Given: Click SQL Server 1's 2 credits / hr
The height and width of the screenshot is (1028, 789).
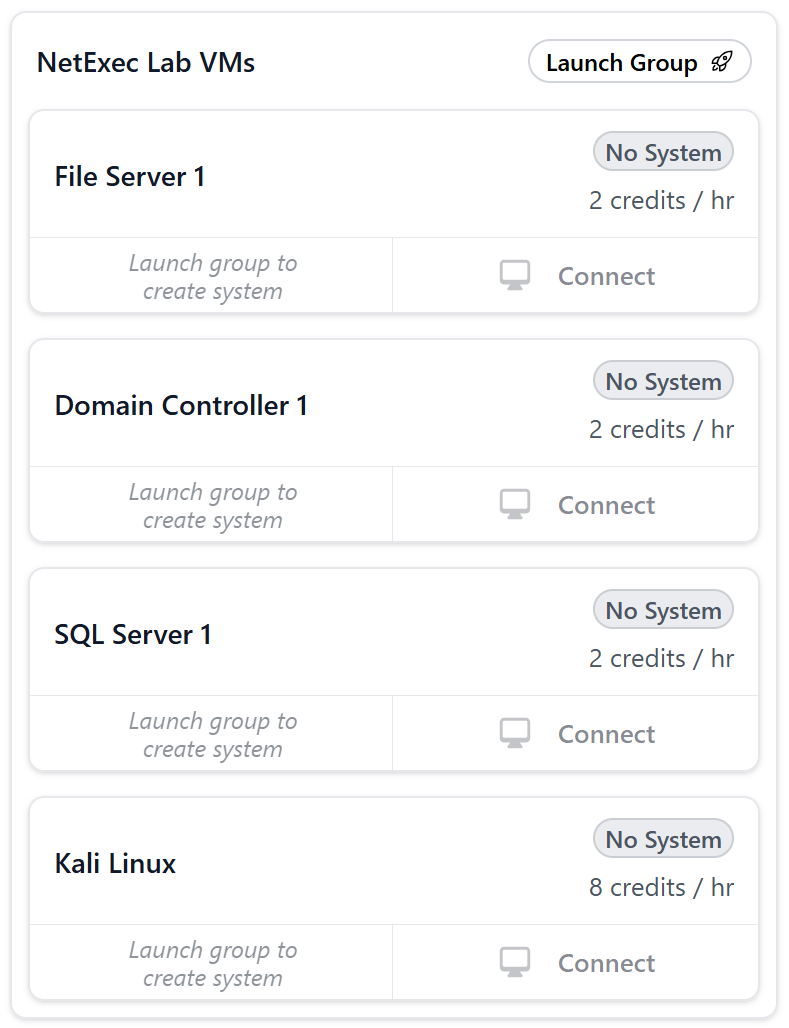Looking at the screenshot, I should [661, 658].
